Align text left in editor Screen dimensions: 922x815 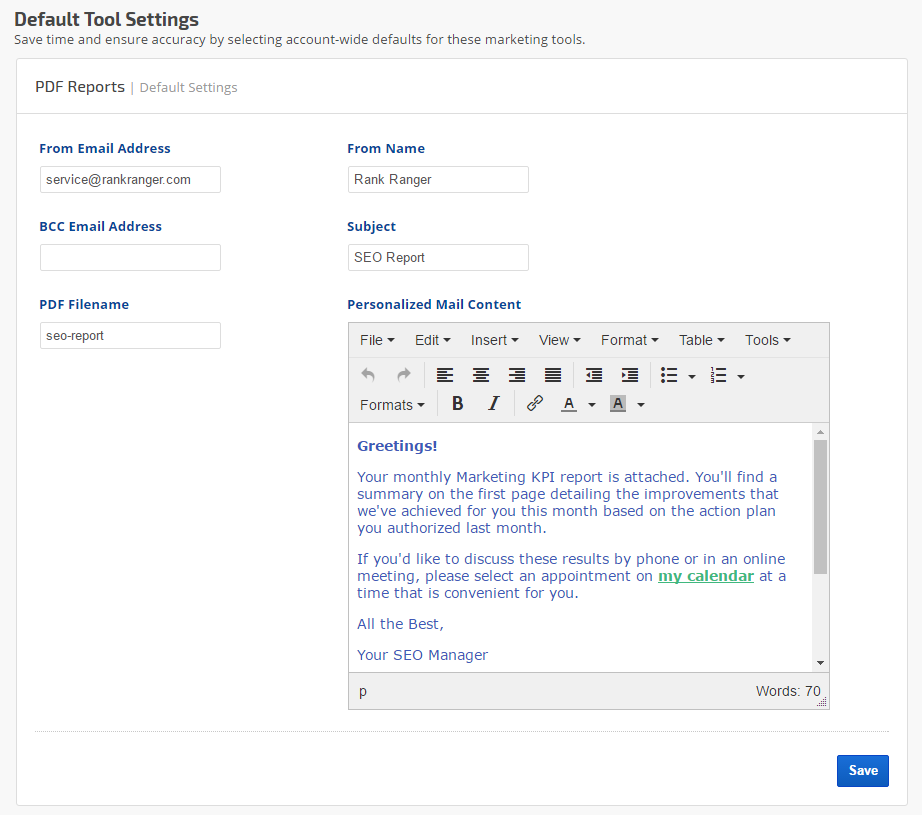coord(445,375)
